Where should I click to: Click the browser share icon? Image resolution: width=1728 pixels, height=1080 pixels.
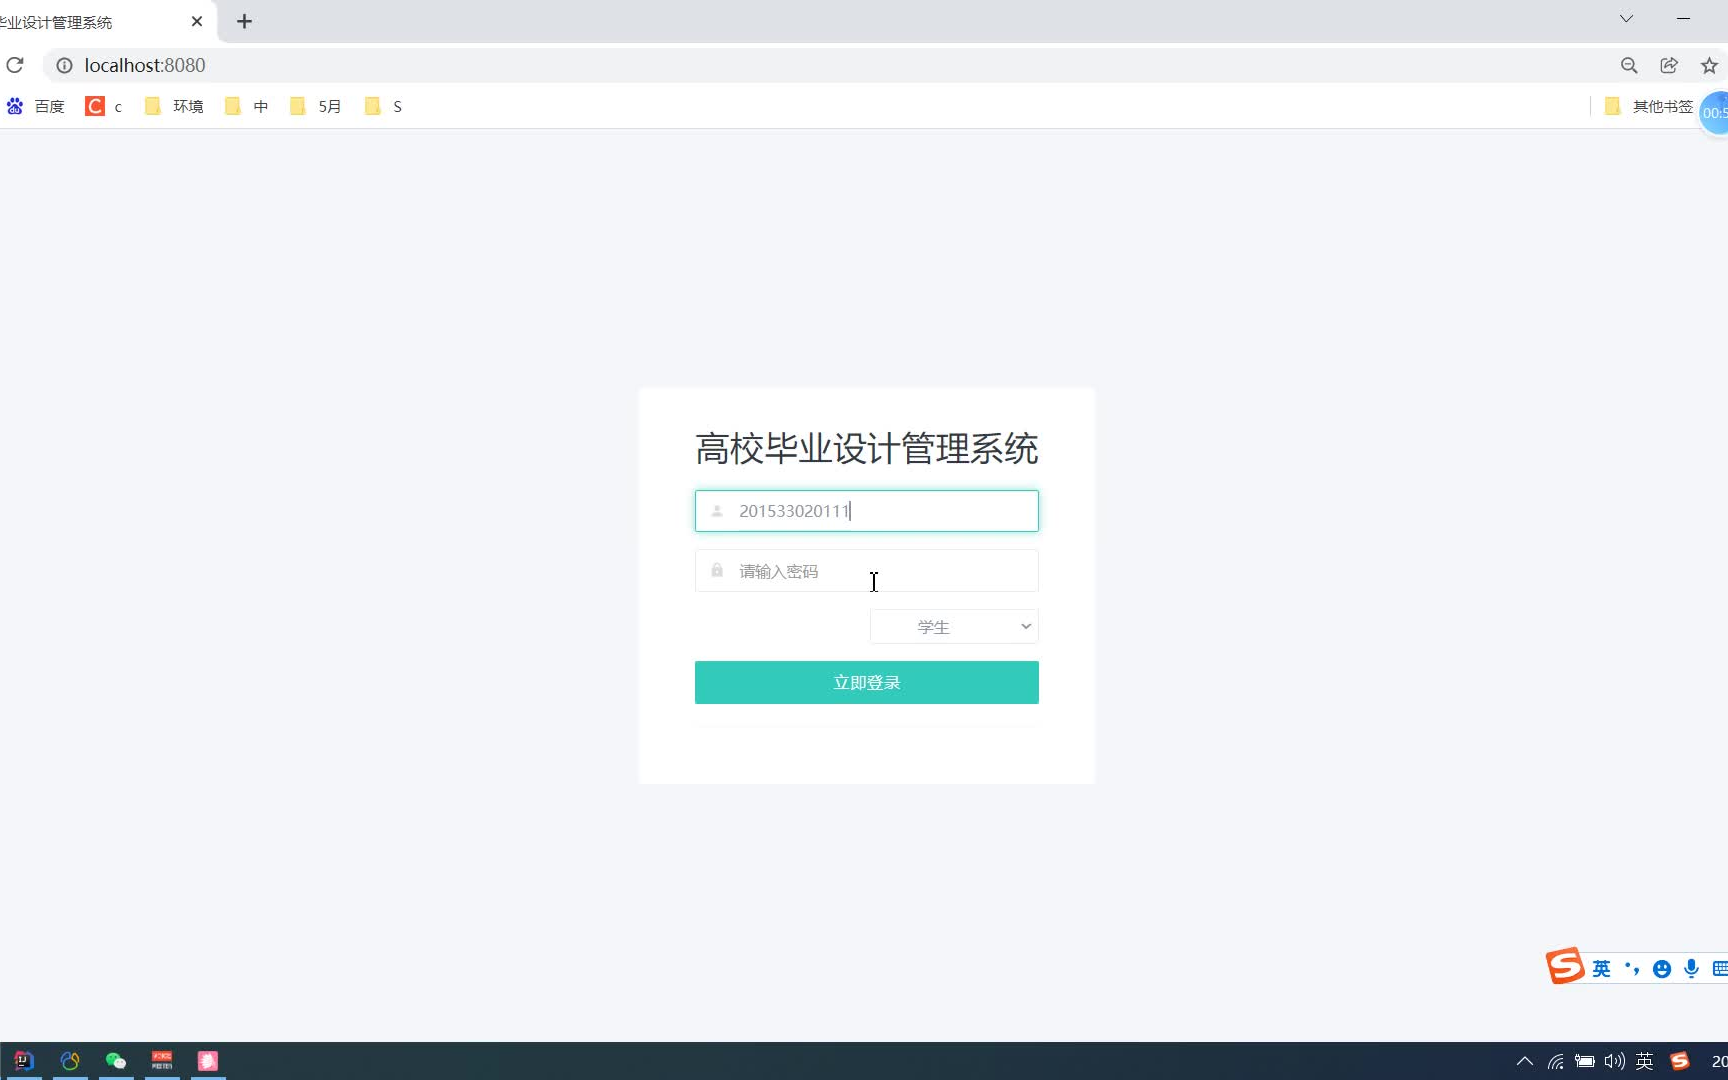pyautogui.click(x=1669, y=65)
